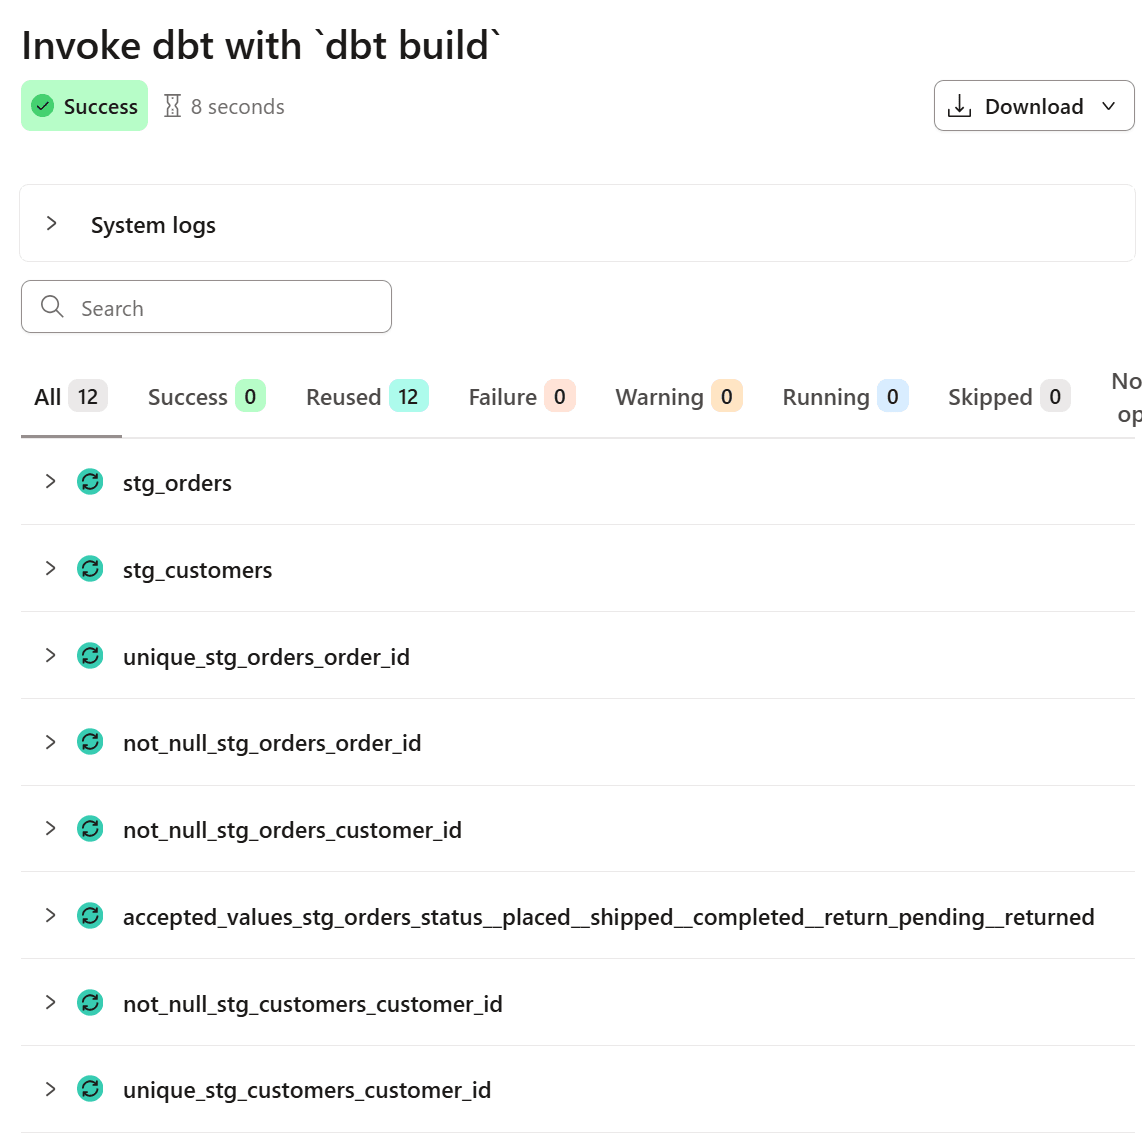Screen dimensions: 1142x1136
Task: Switch to the Failure tab
Action: (521, 397)
